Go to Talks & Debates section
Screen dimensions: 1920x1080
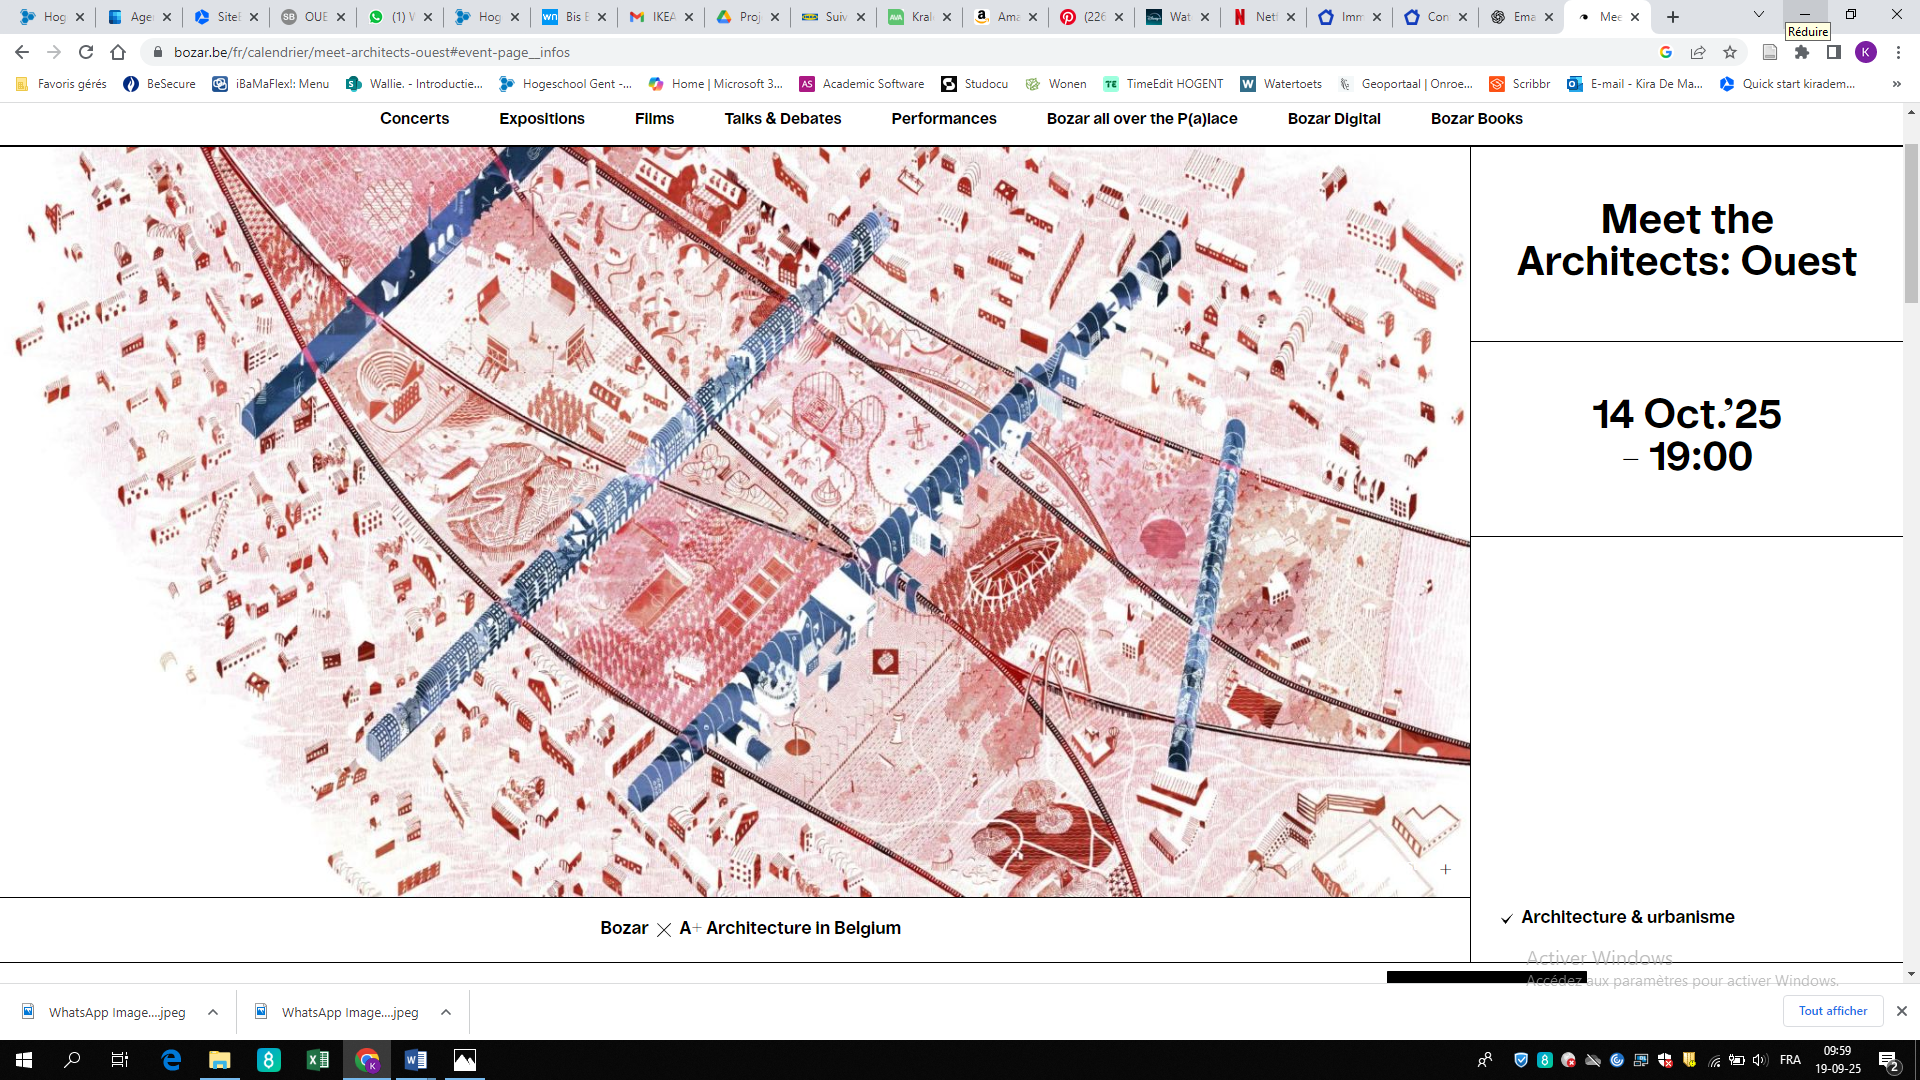[782, 118]
